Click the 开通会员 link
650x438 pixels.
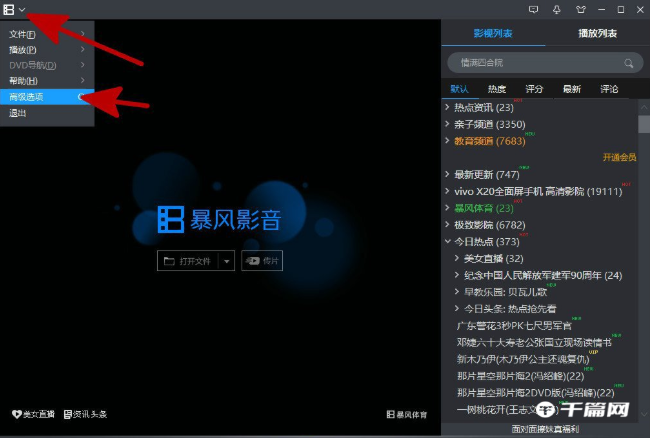coord(619,157)
